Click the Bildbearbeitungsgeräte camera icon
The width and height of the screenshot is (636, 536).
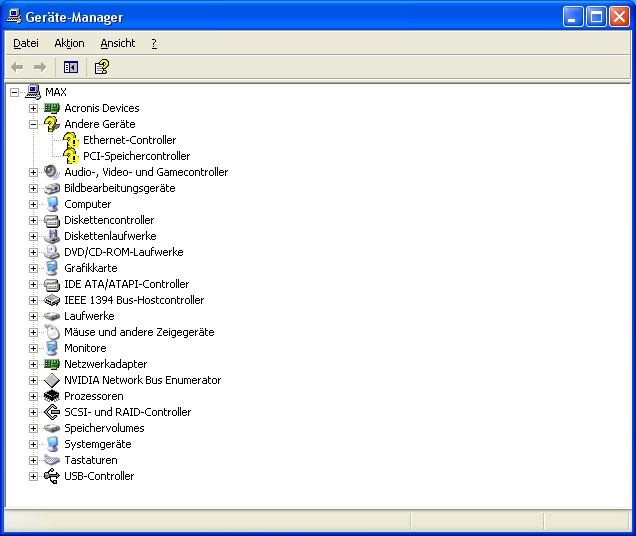[52, 188]
